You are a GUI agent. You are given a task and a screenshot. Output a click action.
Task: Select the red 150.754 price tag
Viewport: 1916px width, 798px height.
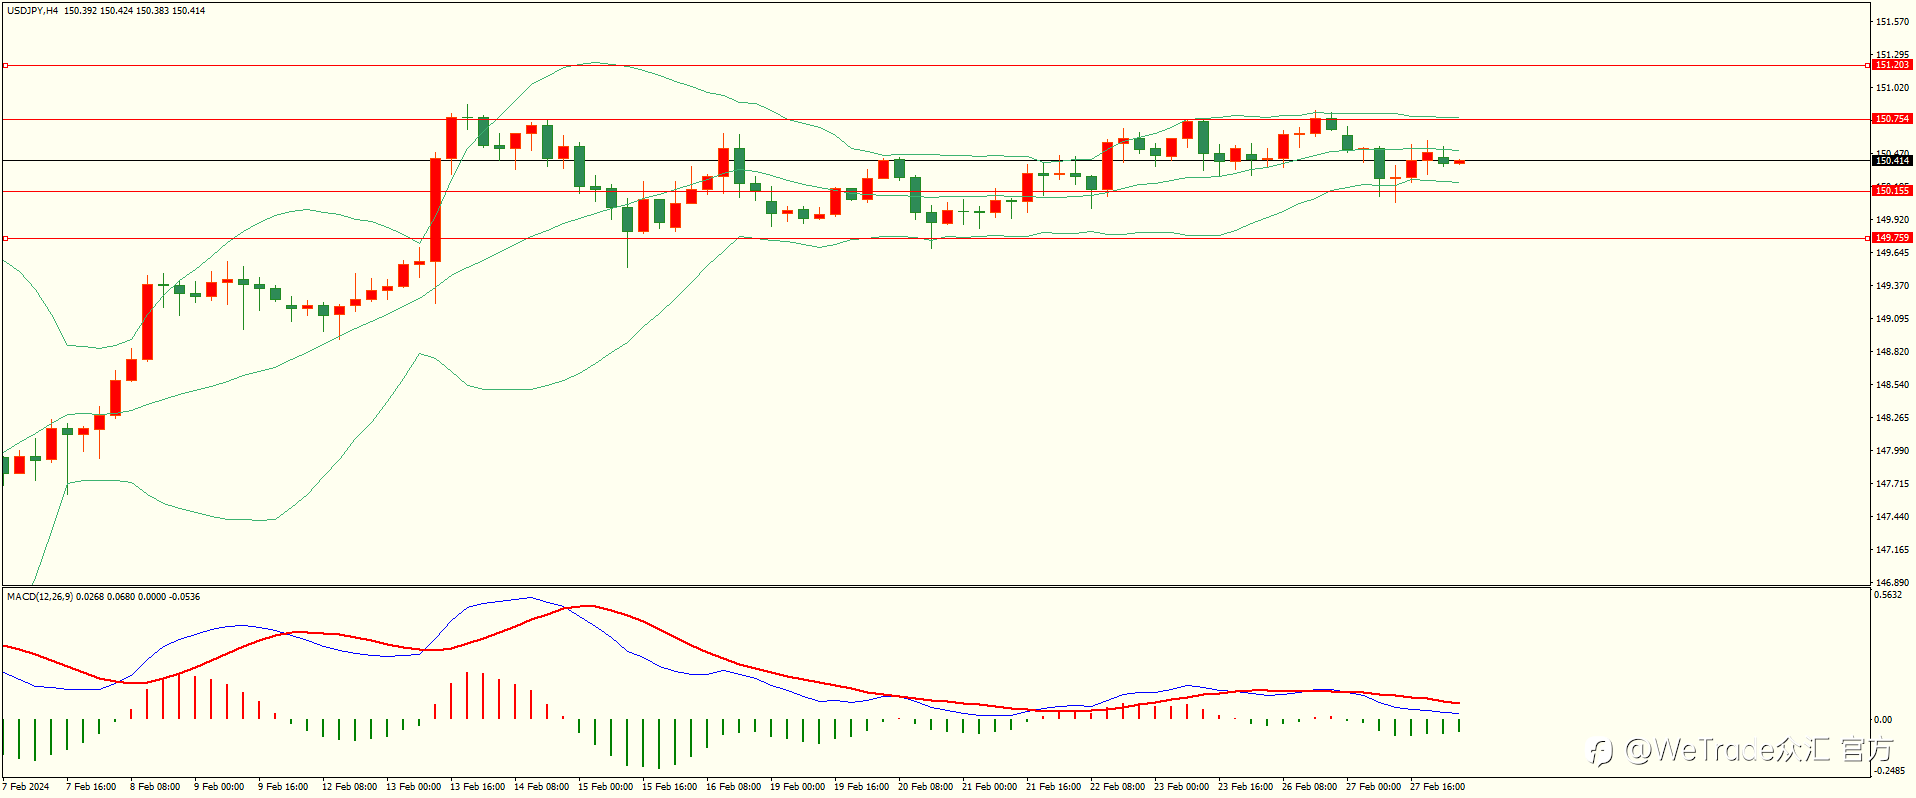(1892, 119)
